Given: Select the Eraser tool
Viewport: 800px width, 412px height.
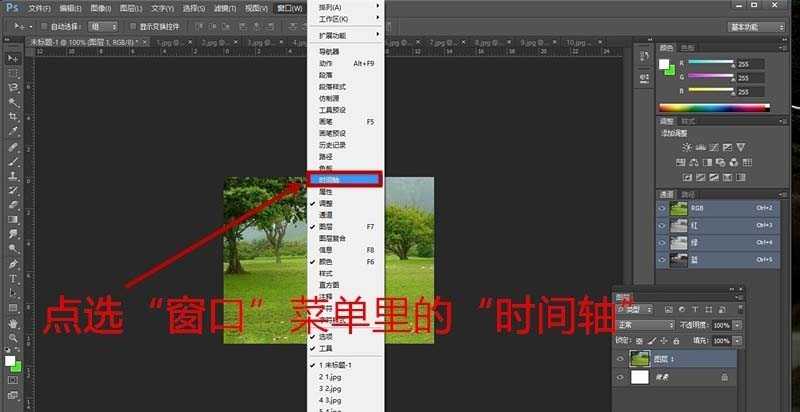Looking at the screenshot, I should click(x=13, y=205).
